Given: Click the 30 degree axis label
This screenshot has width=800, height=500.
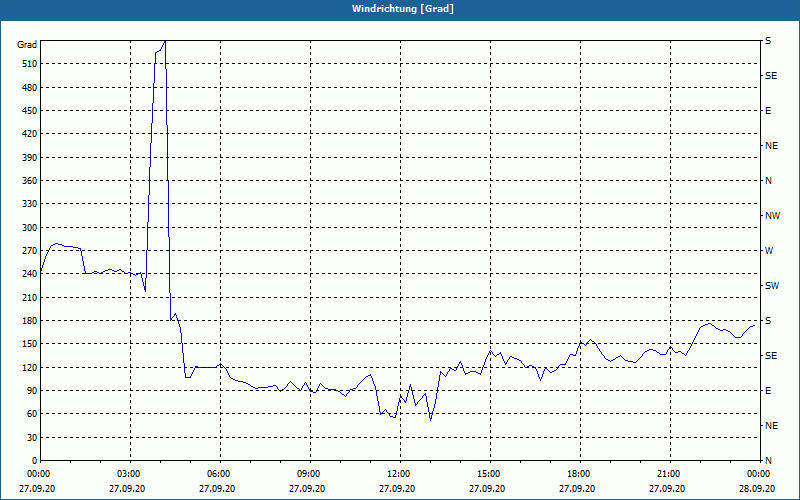Looking at the screenshot, I should point(31,438).
